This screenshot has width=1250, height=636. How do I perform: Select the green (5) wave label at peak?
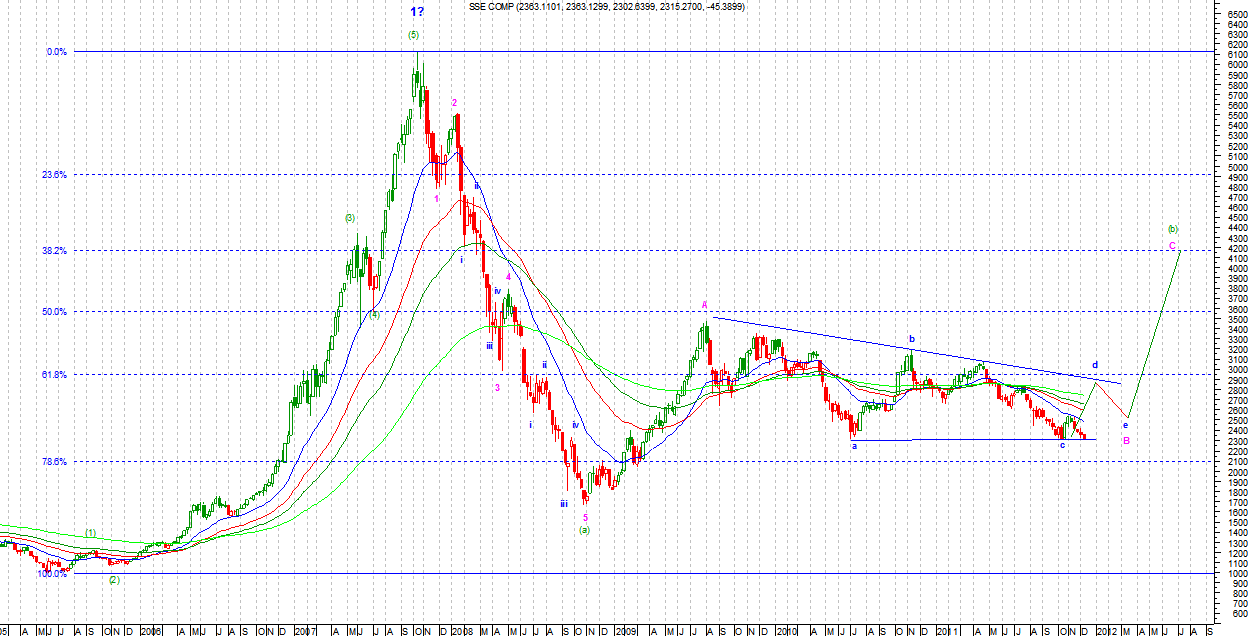coord(413,35)
